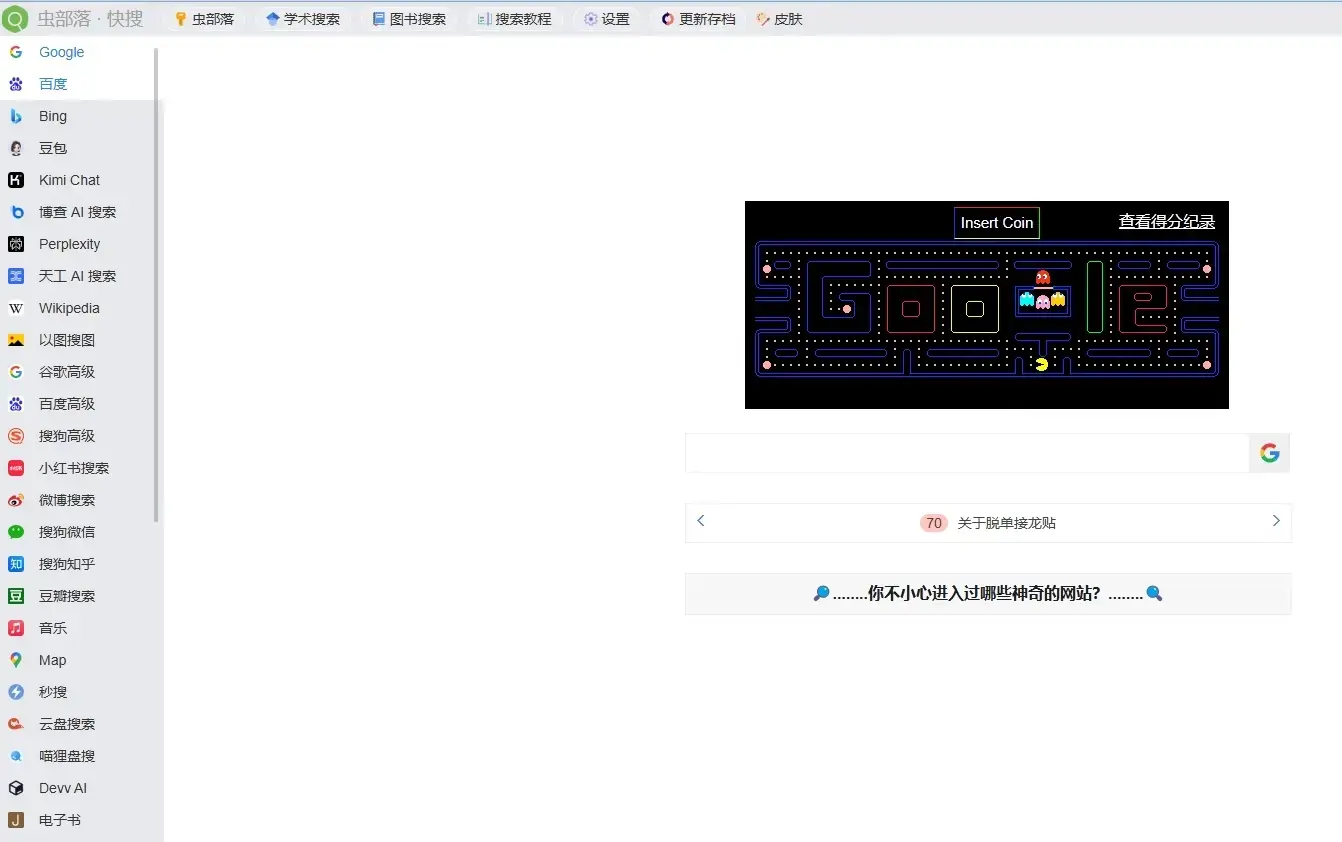Click the 查看得分纪录 link

(x=1167, y=222)
